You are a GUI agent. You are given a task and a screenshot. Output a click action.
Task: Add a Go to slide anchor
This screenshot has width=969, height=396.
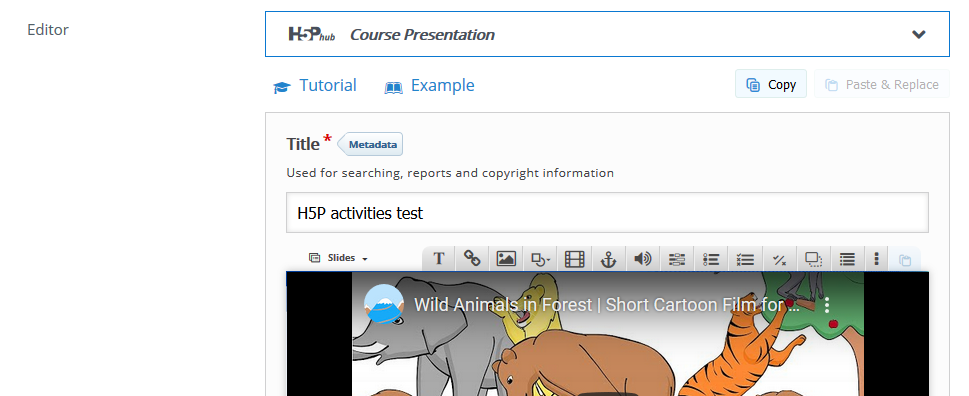609,258
